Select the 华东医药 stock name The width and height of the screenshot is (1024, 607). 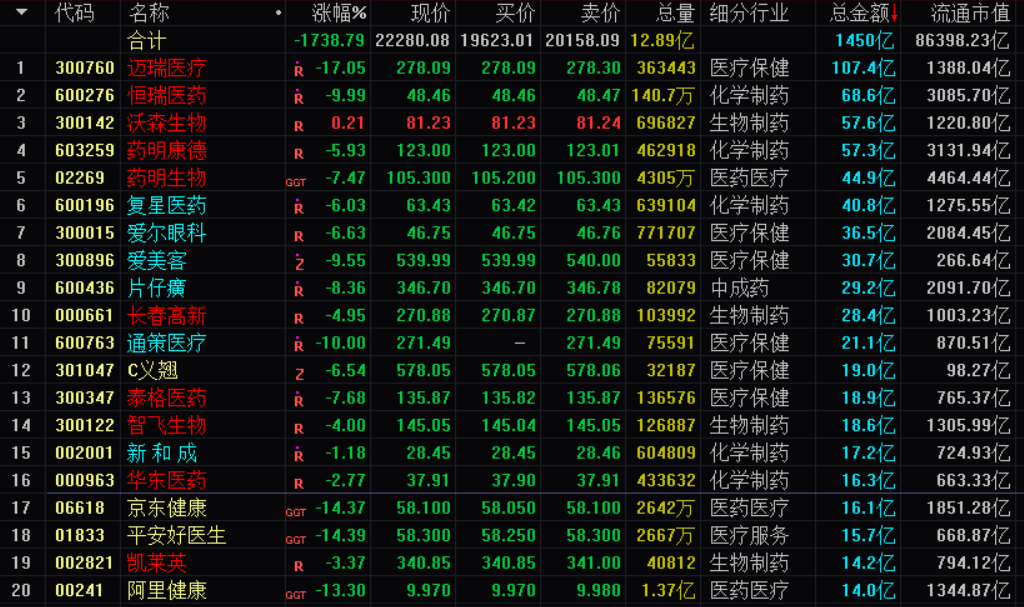tap(167, 480)
